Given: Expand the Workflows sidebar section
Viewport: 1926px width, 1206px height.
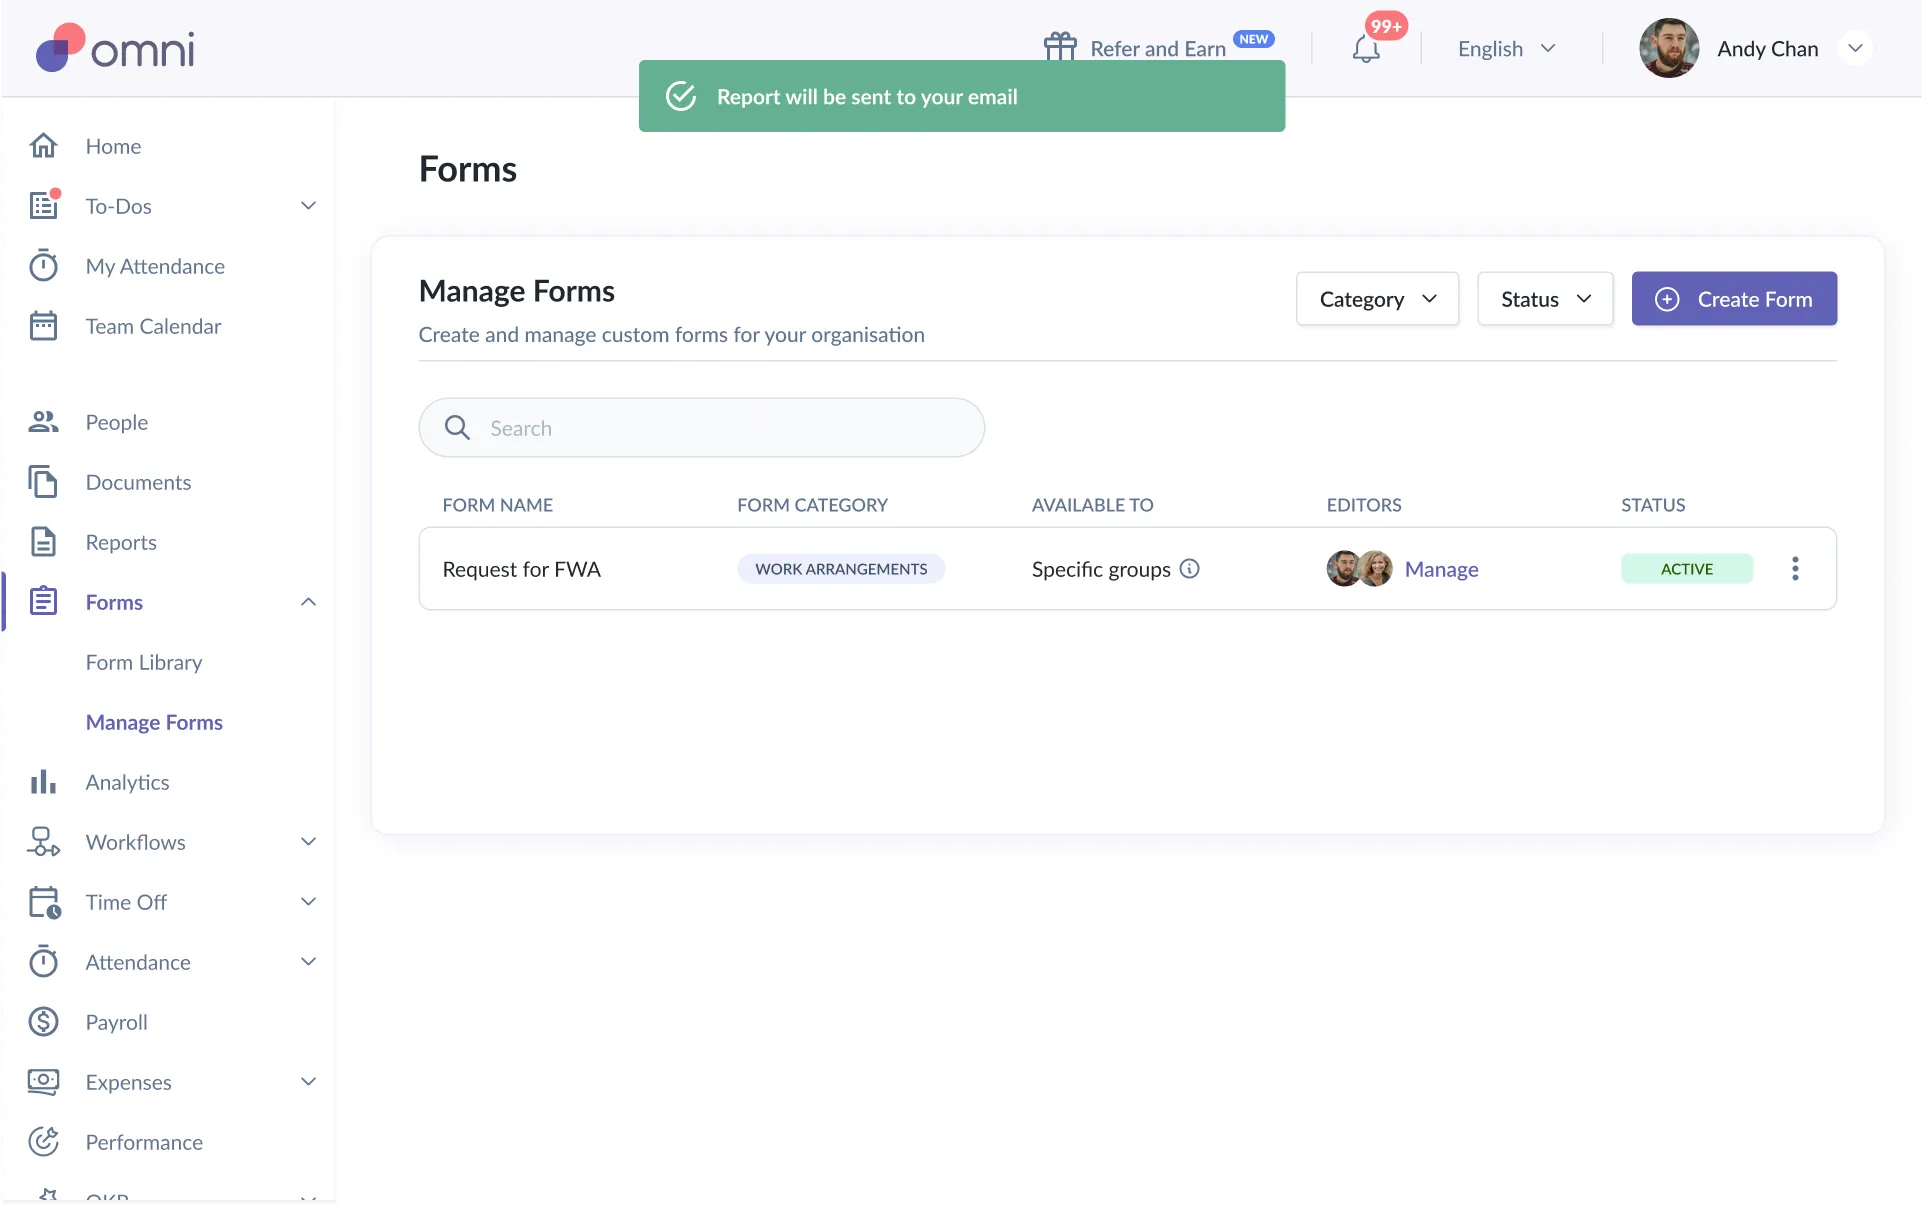Looking at the screenshot, I should tap(308, 842).
